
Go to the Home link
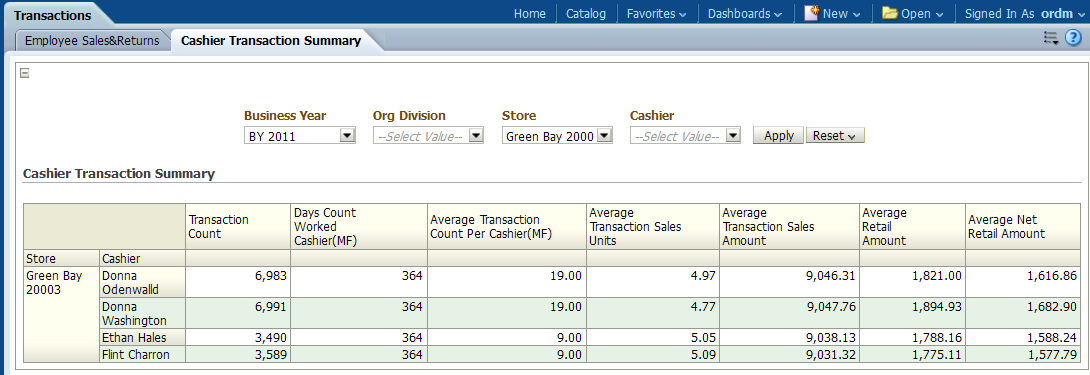point(530,13)
